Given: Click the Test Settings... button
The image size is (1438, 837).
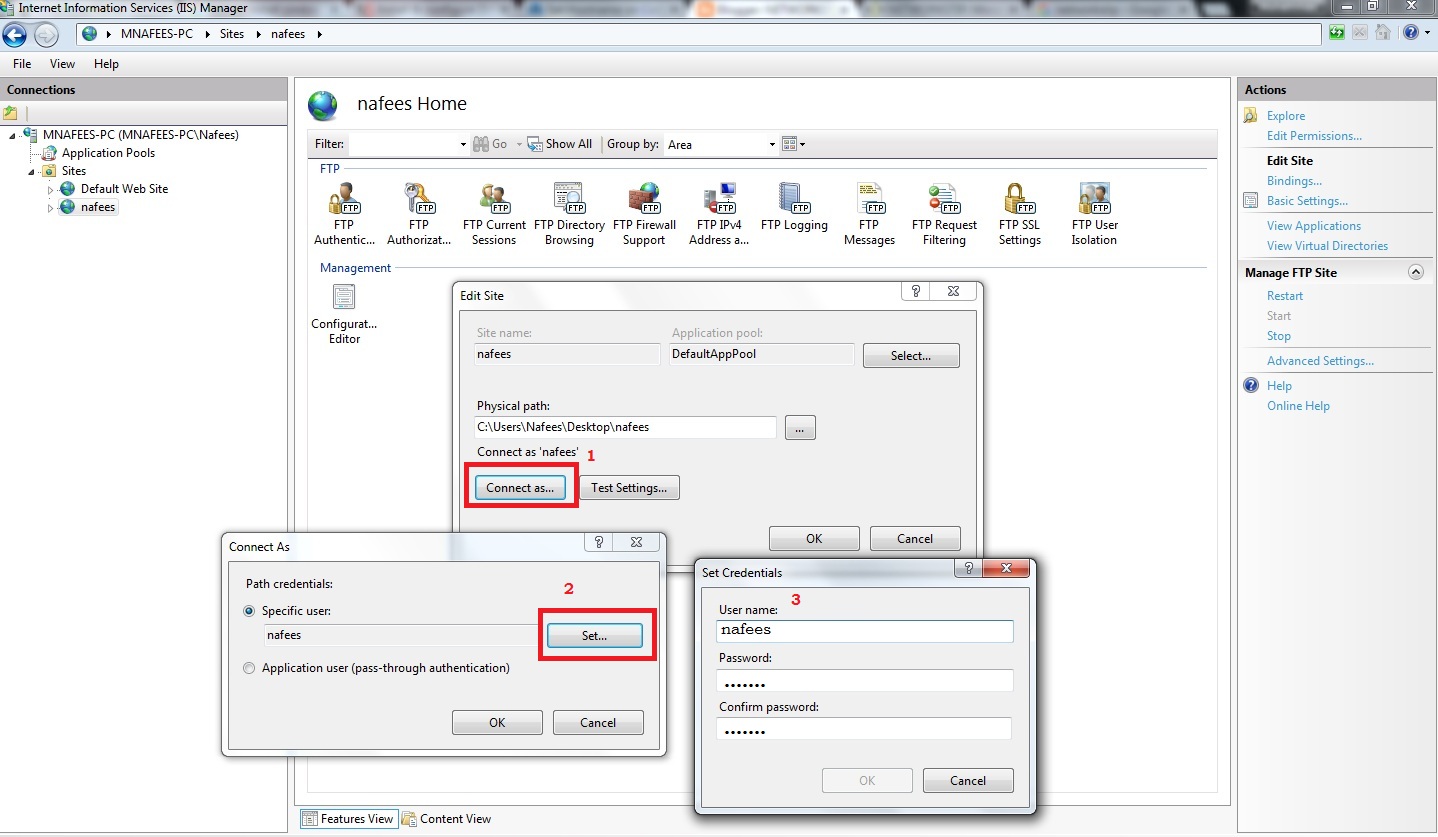Looking at the screenshot, I should (629, 488).
